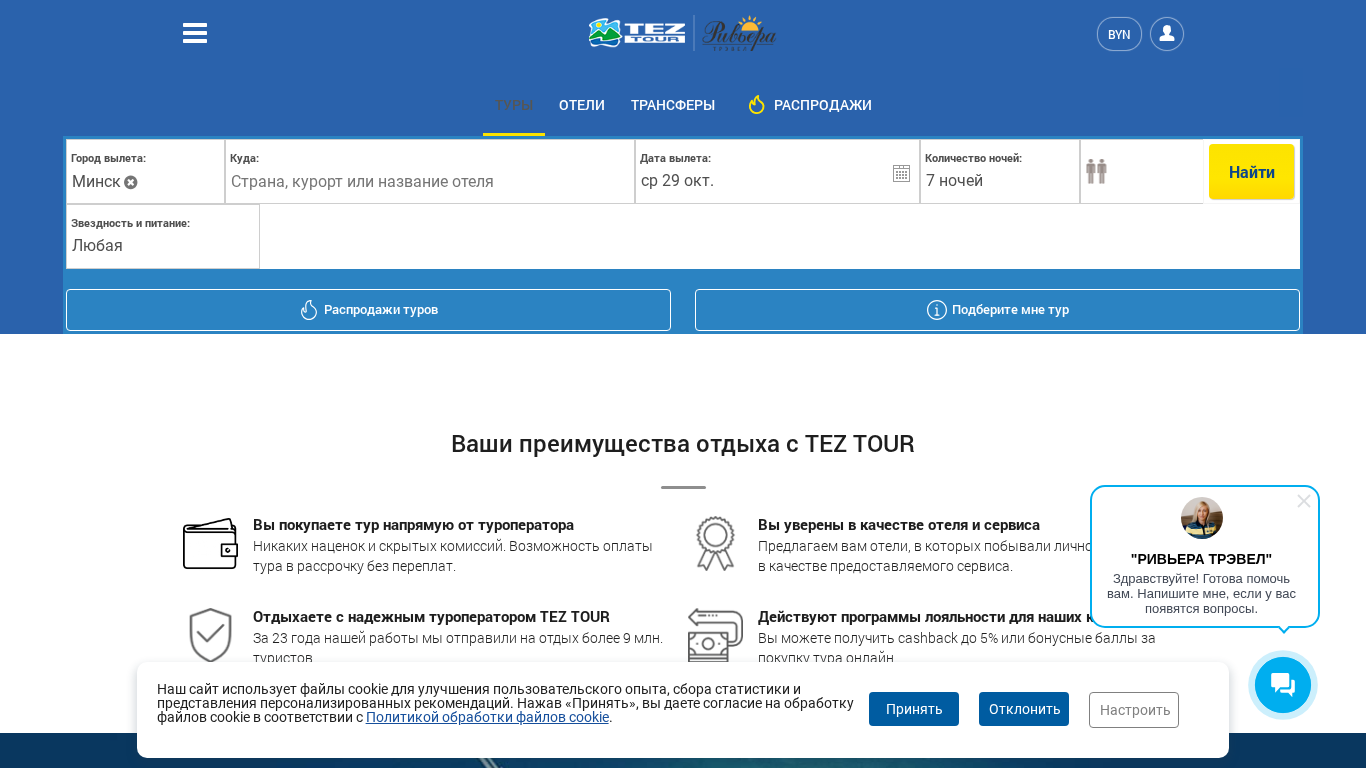Switch to the Отели tab

click(x=582, y=105)
